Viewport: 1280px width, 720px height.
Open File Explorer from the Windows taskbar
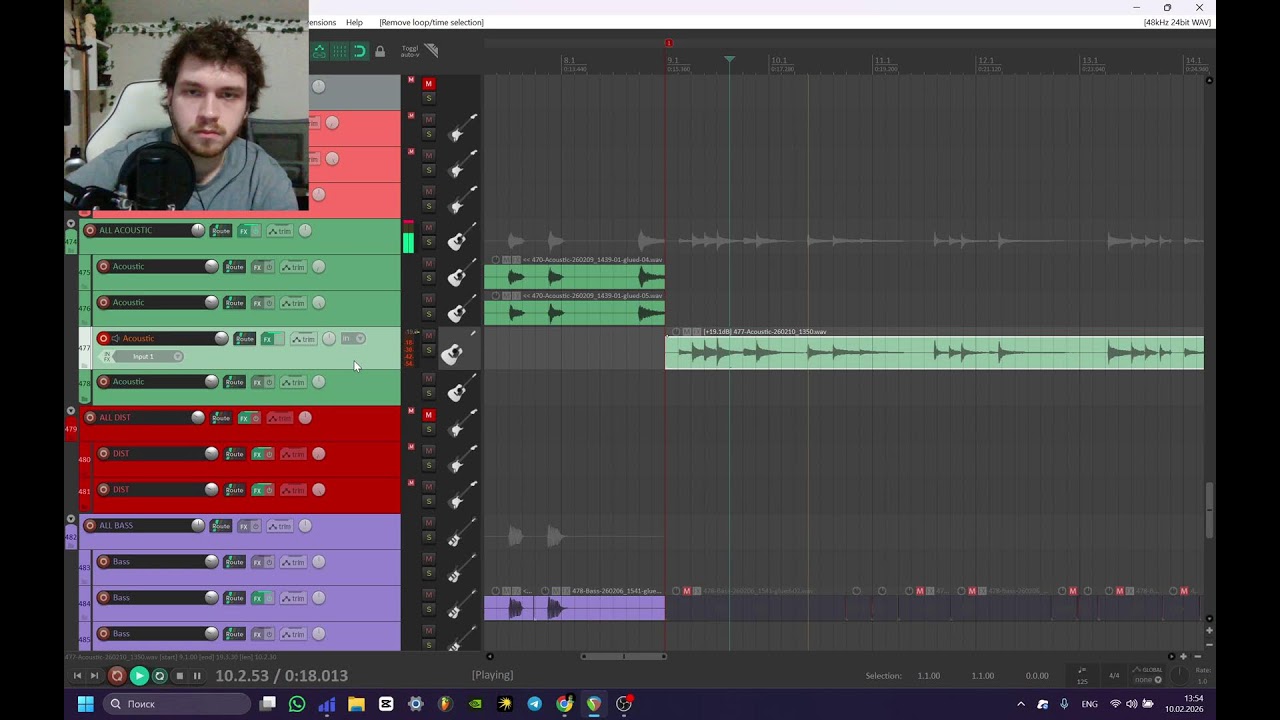(x=356, y=704)
